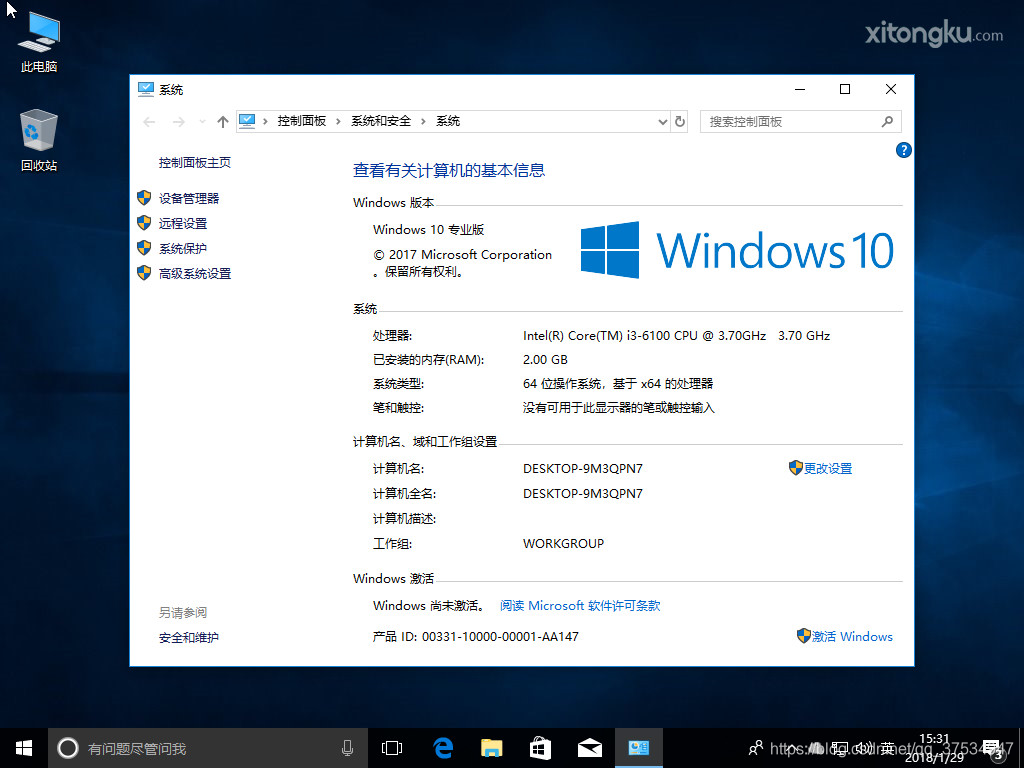Viewport: 1024px width, 768px height.
Task: Read the Microsoft 软件许可条款 link
Action: point(580,605)
